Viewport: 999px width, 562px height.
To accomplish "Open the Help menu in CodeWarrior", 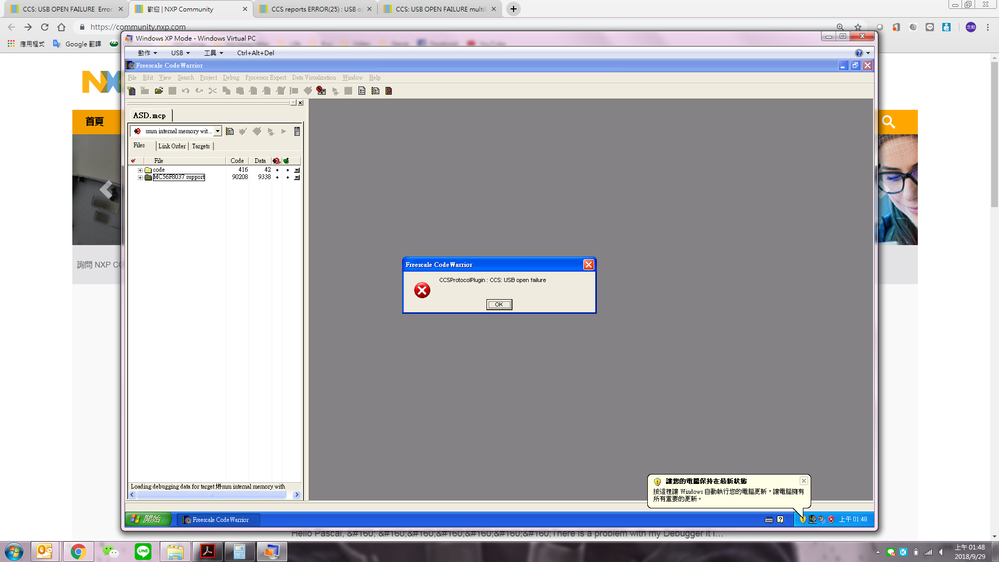I will click(375, 78).
